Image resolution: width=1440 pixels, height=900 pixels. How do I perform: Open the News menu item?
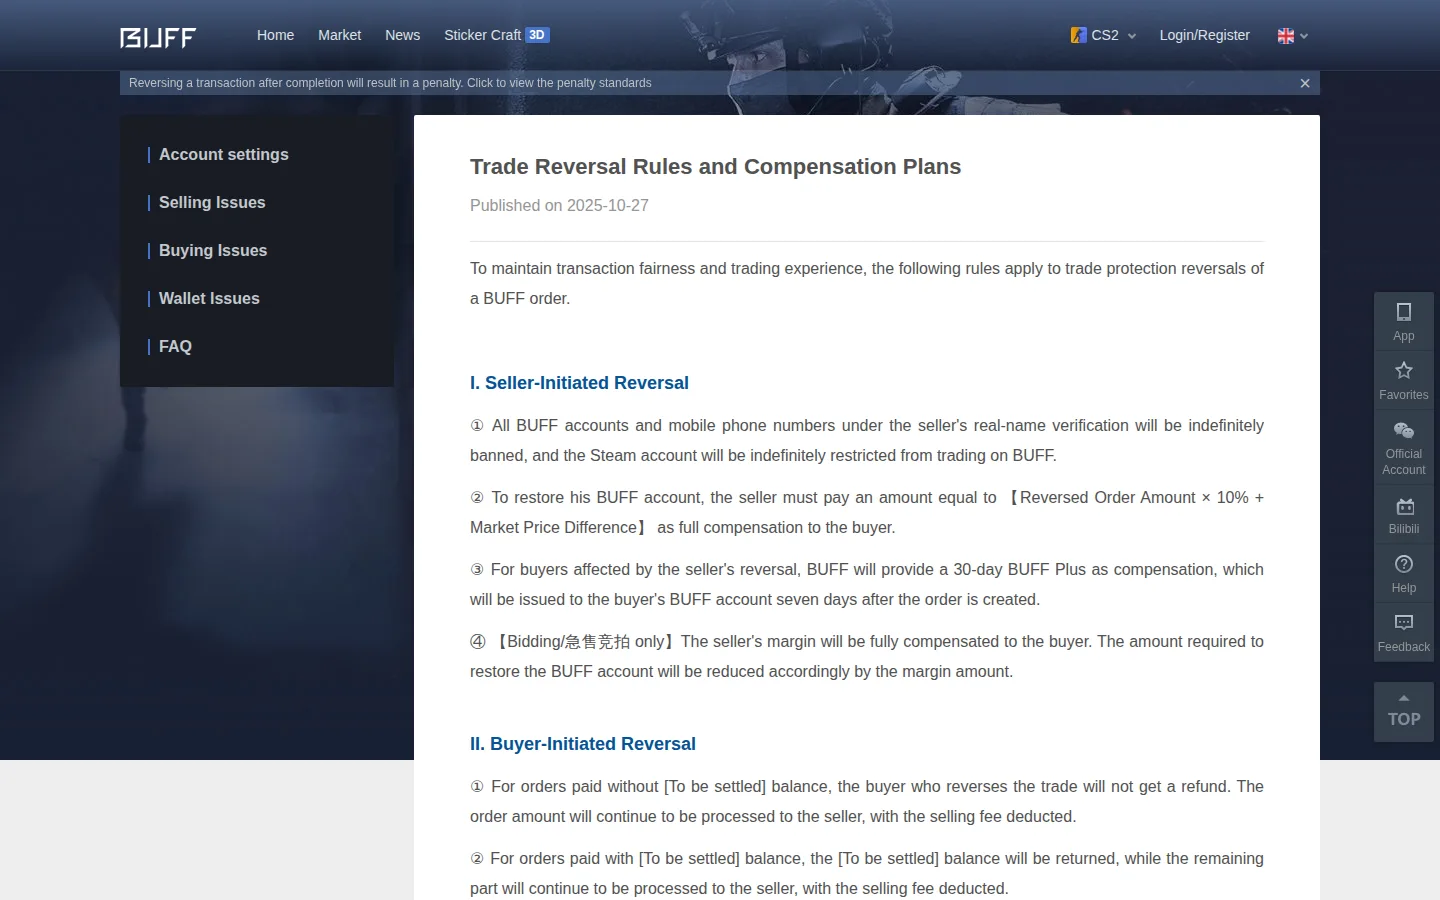pos(403,35)
